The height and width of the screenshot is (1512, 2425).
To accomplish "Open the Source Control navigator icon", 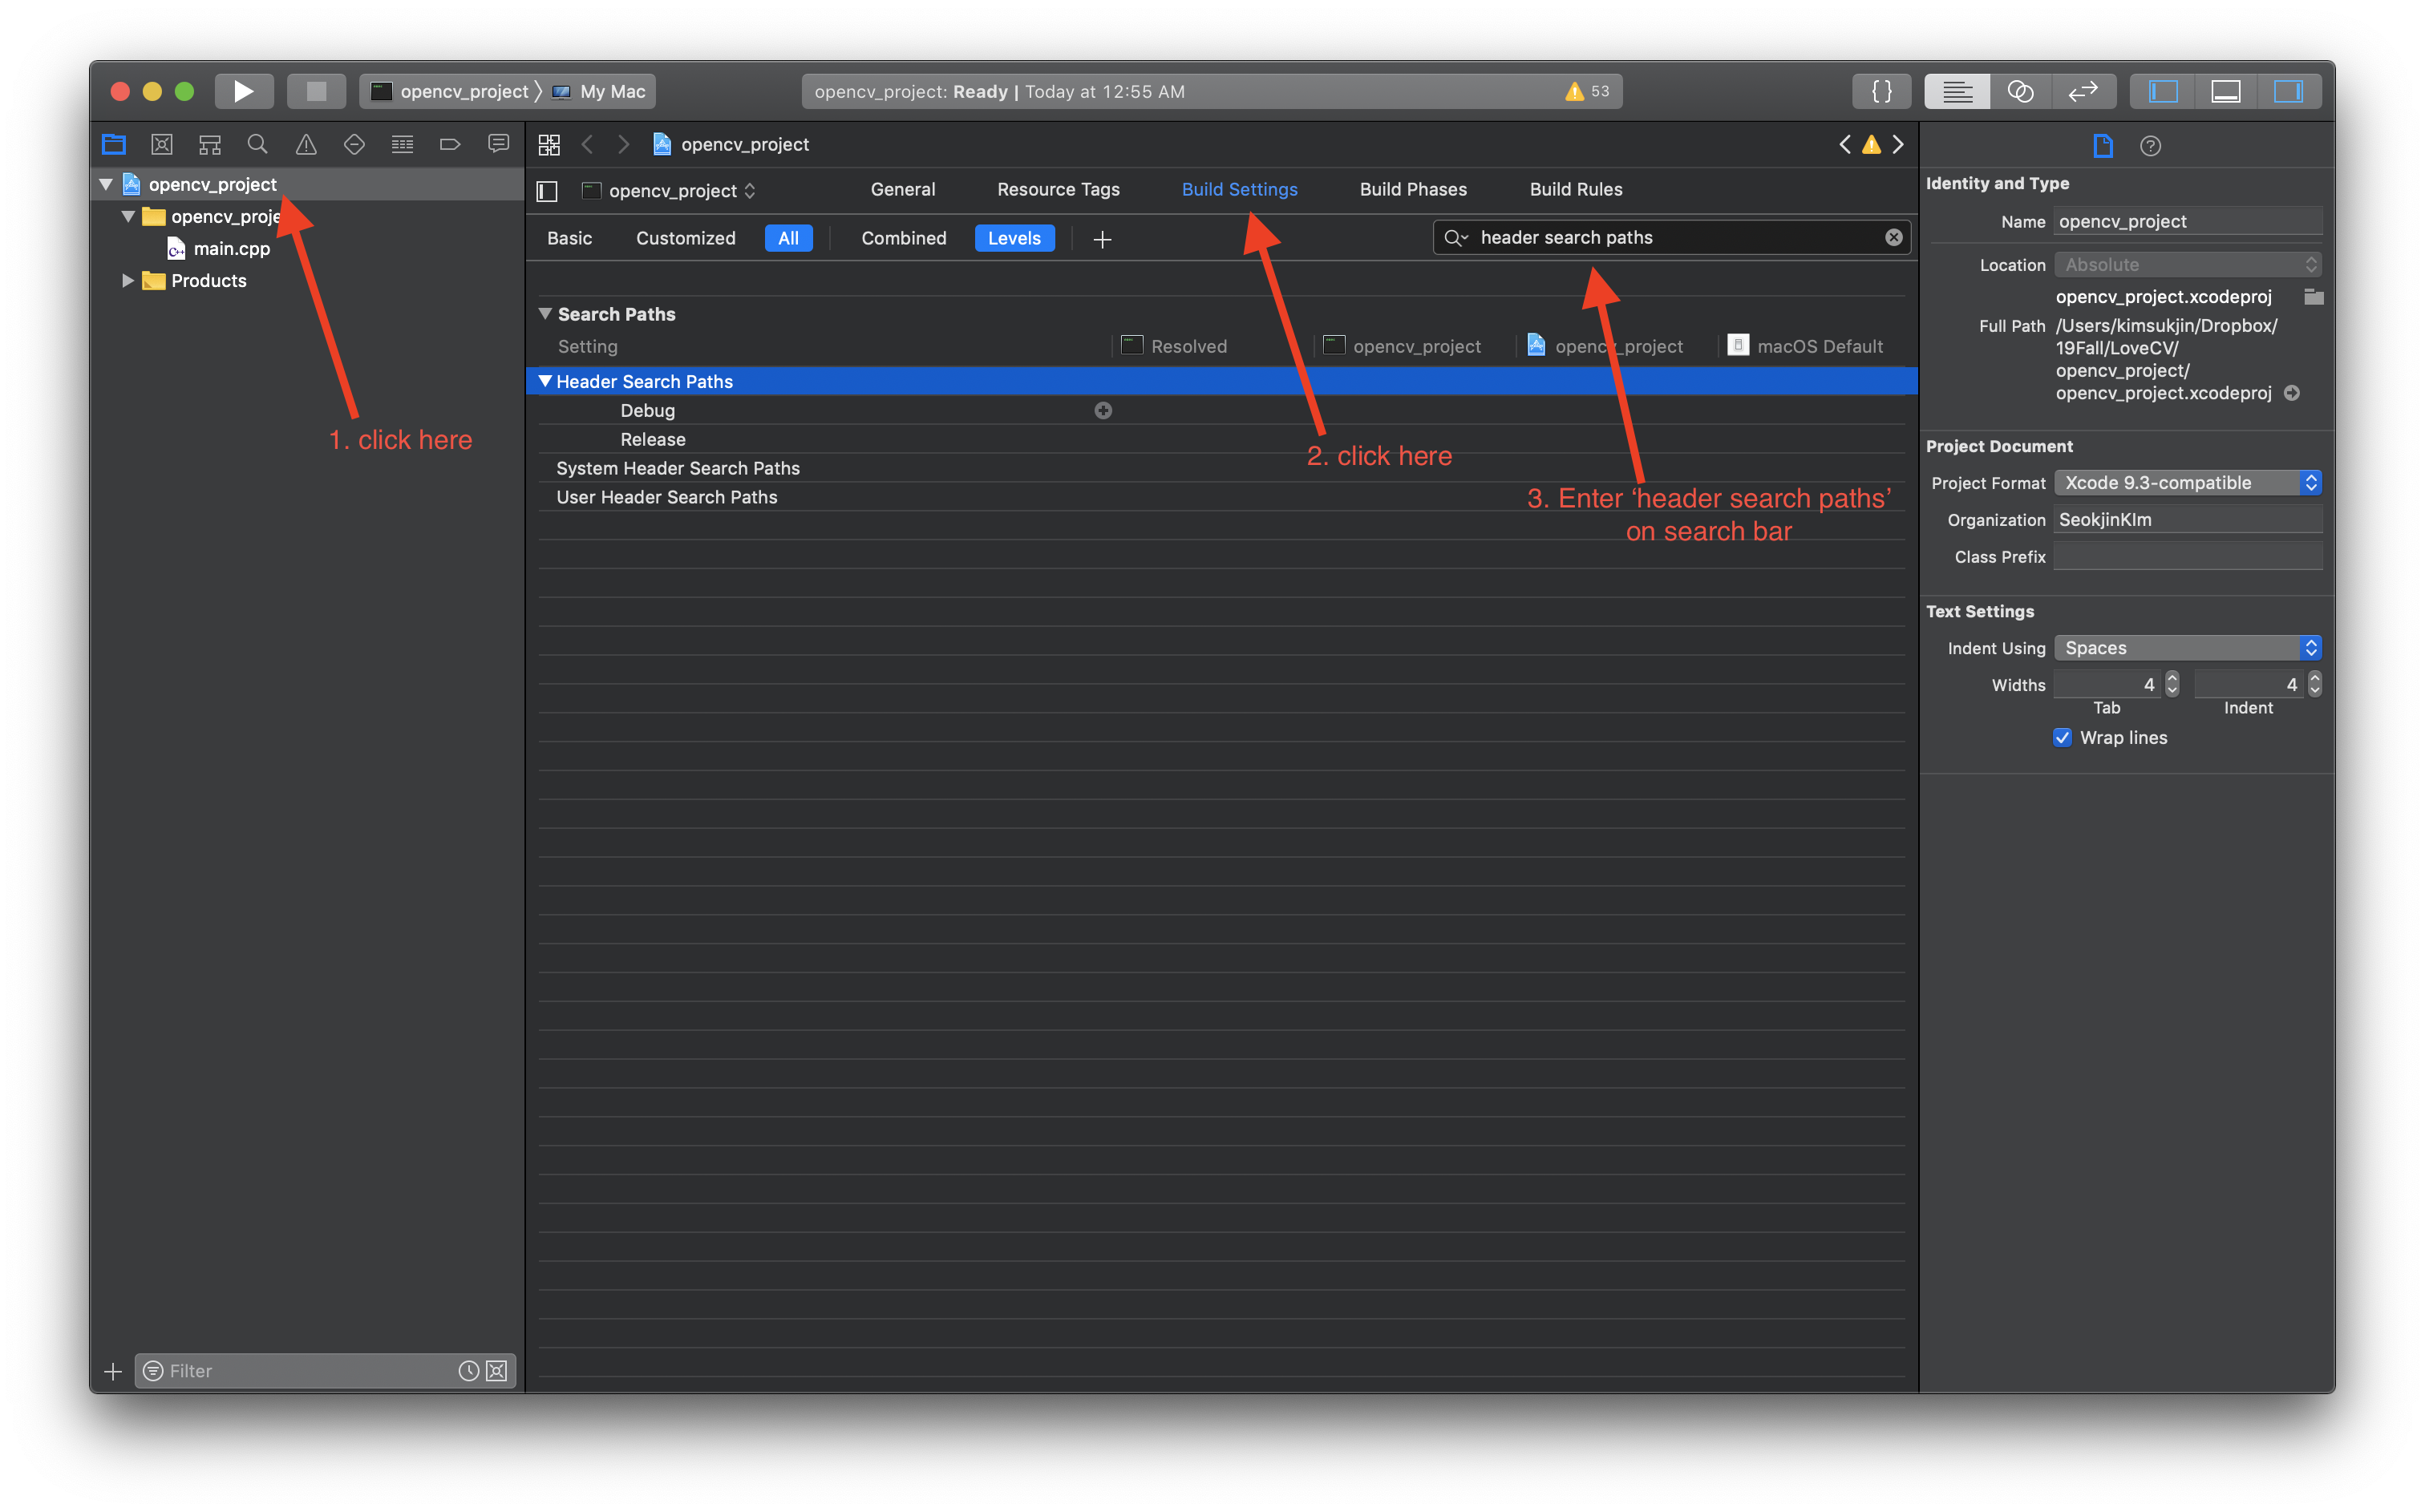I will coord(162,145).
